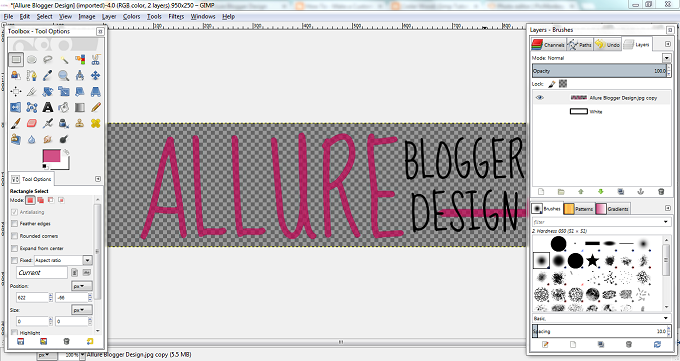Select the Paths tool in toolbox
The image size is (680, 361).
(x=32, y=75)
